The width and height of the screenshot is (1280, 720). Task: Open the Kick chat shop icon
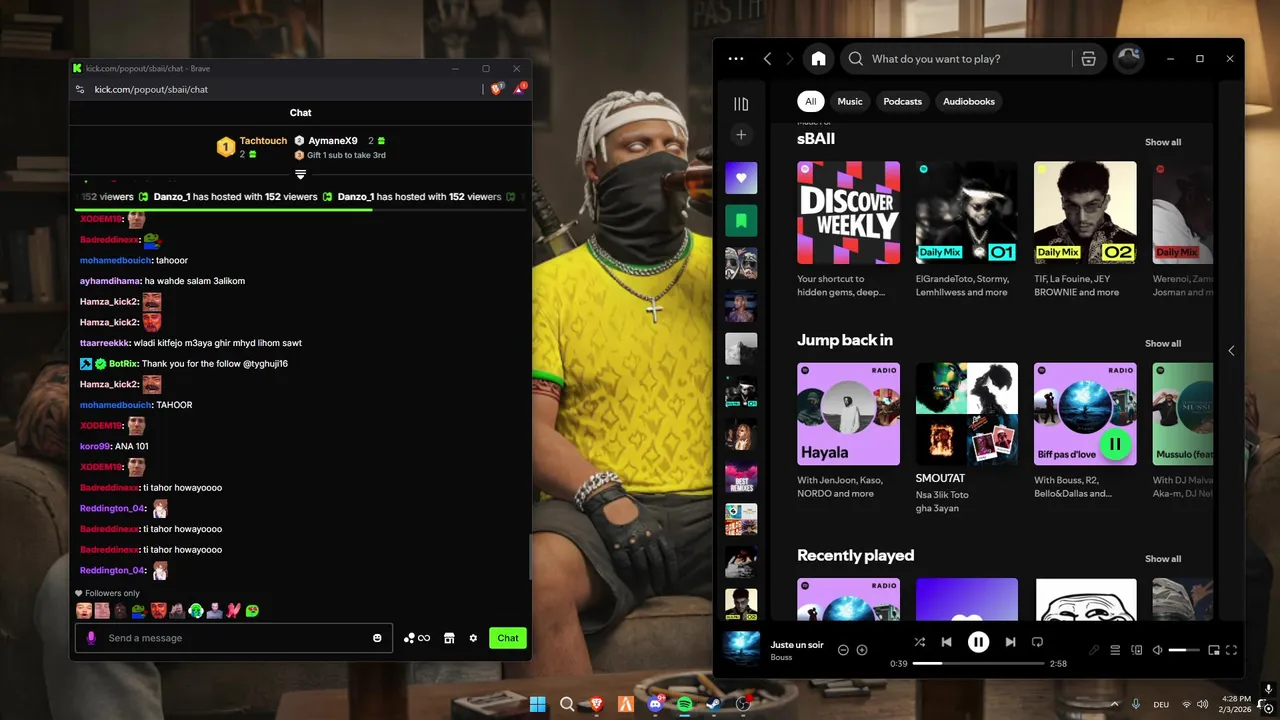point(449,638)
